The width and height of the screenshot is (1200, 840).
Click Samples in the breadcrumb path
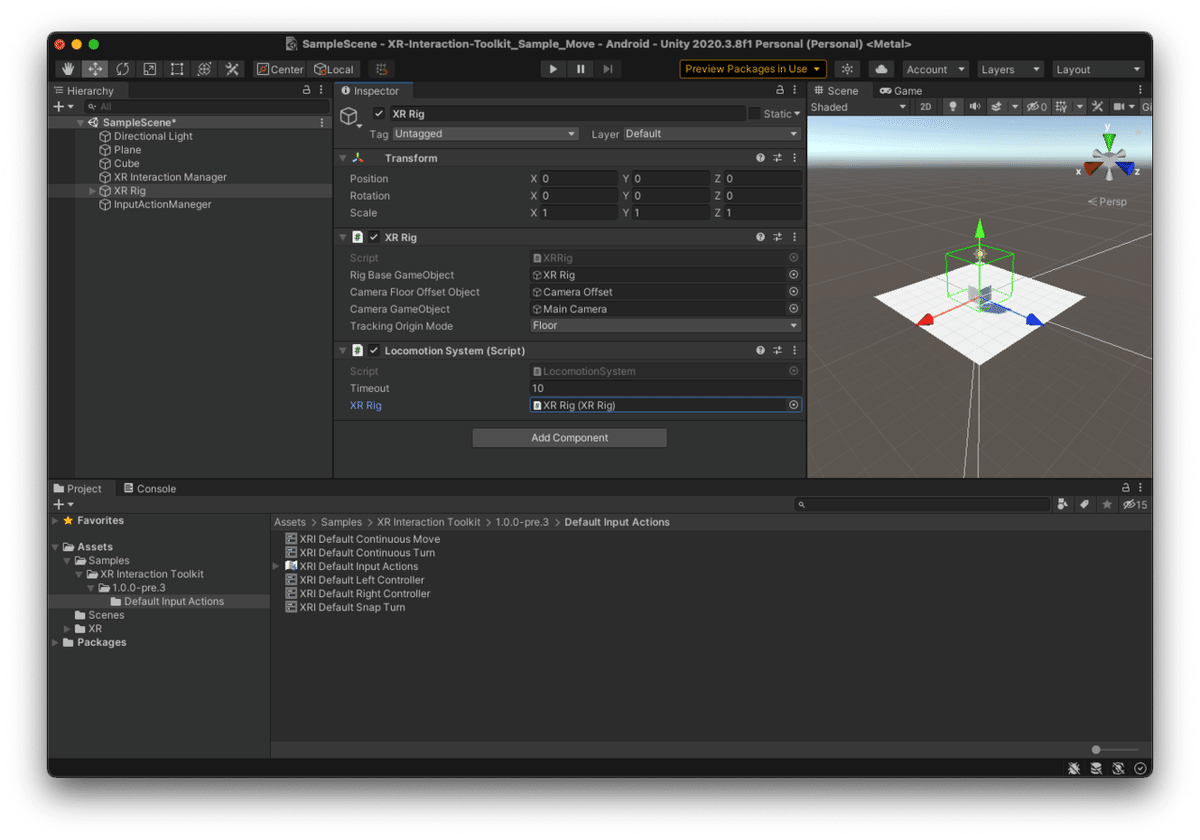(341, 522)
